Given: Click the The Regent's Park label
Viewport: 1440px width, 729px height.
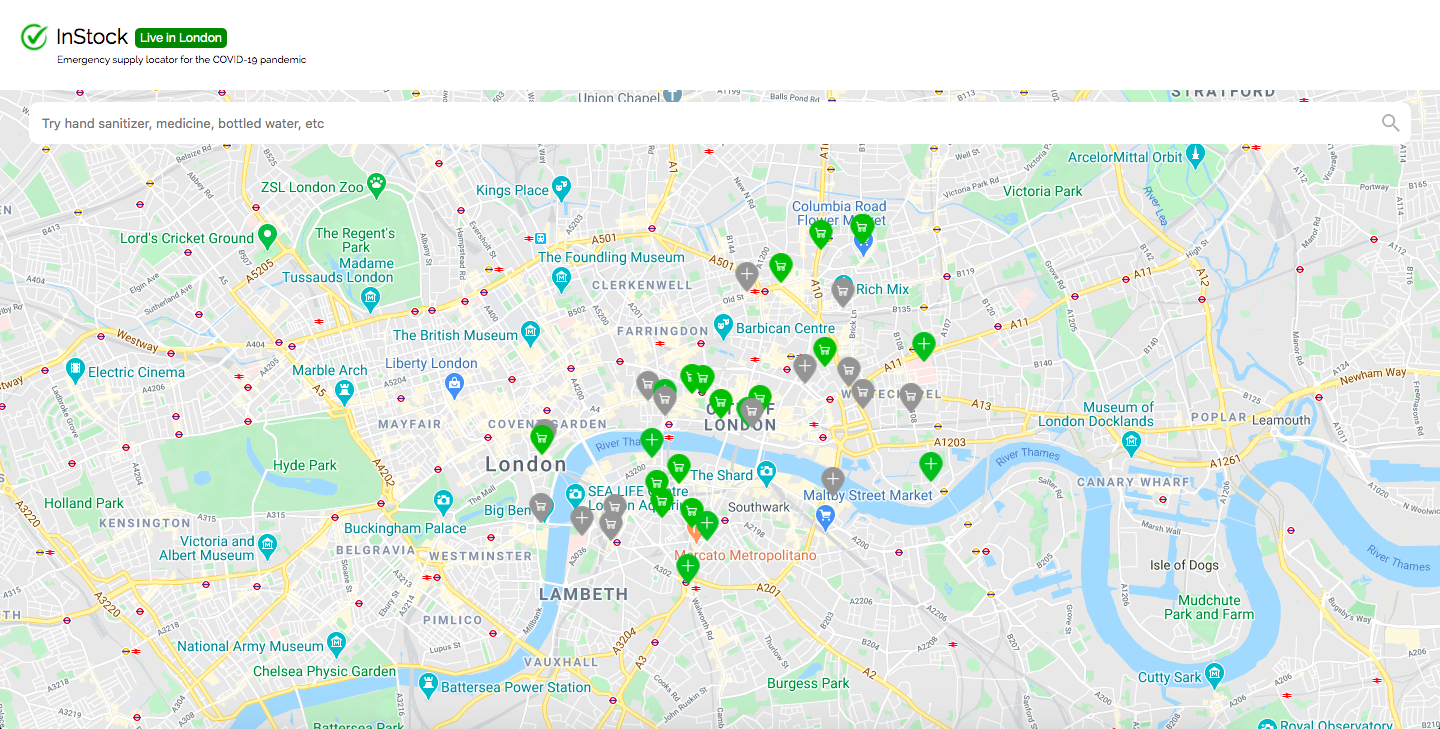Looking at the screenshot, I should pos(355,240).
